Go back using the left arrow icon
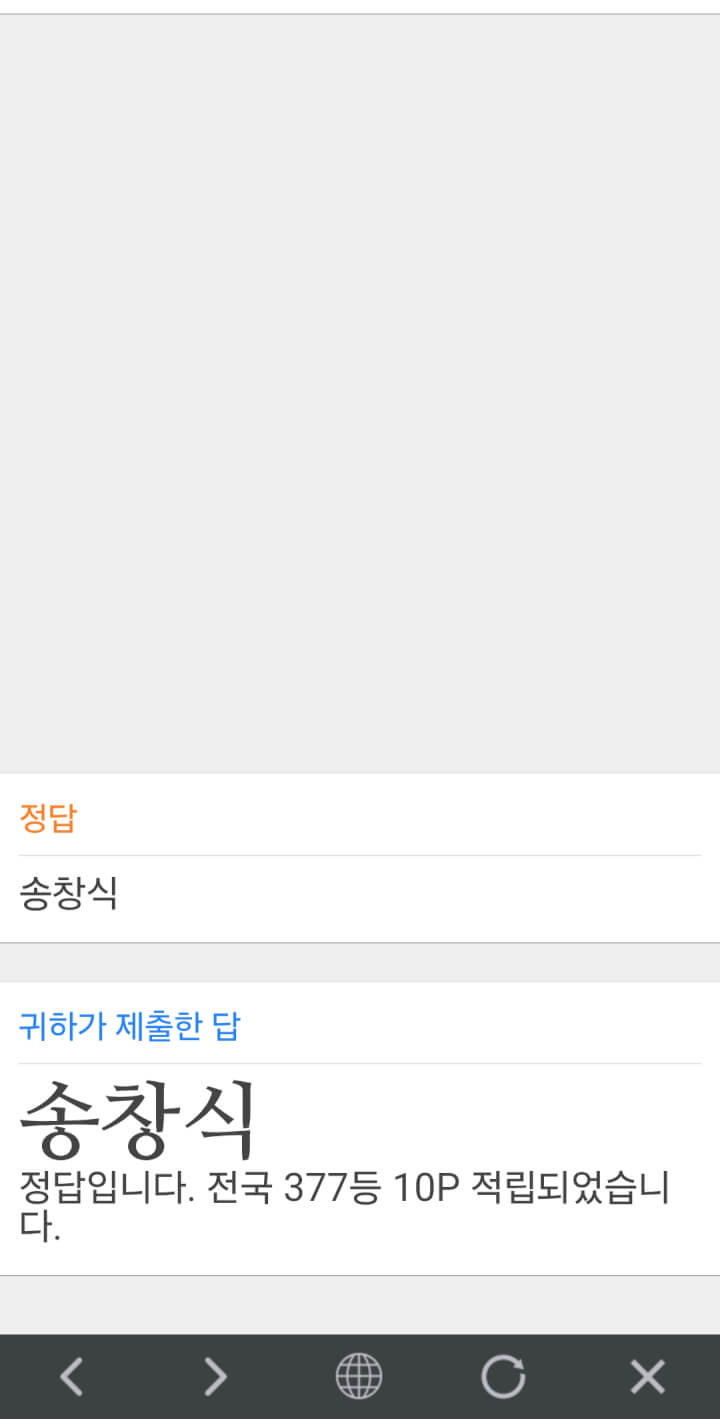Viewport: 720px width, 1419px height. click(x=71, y=1377)
